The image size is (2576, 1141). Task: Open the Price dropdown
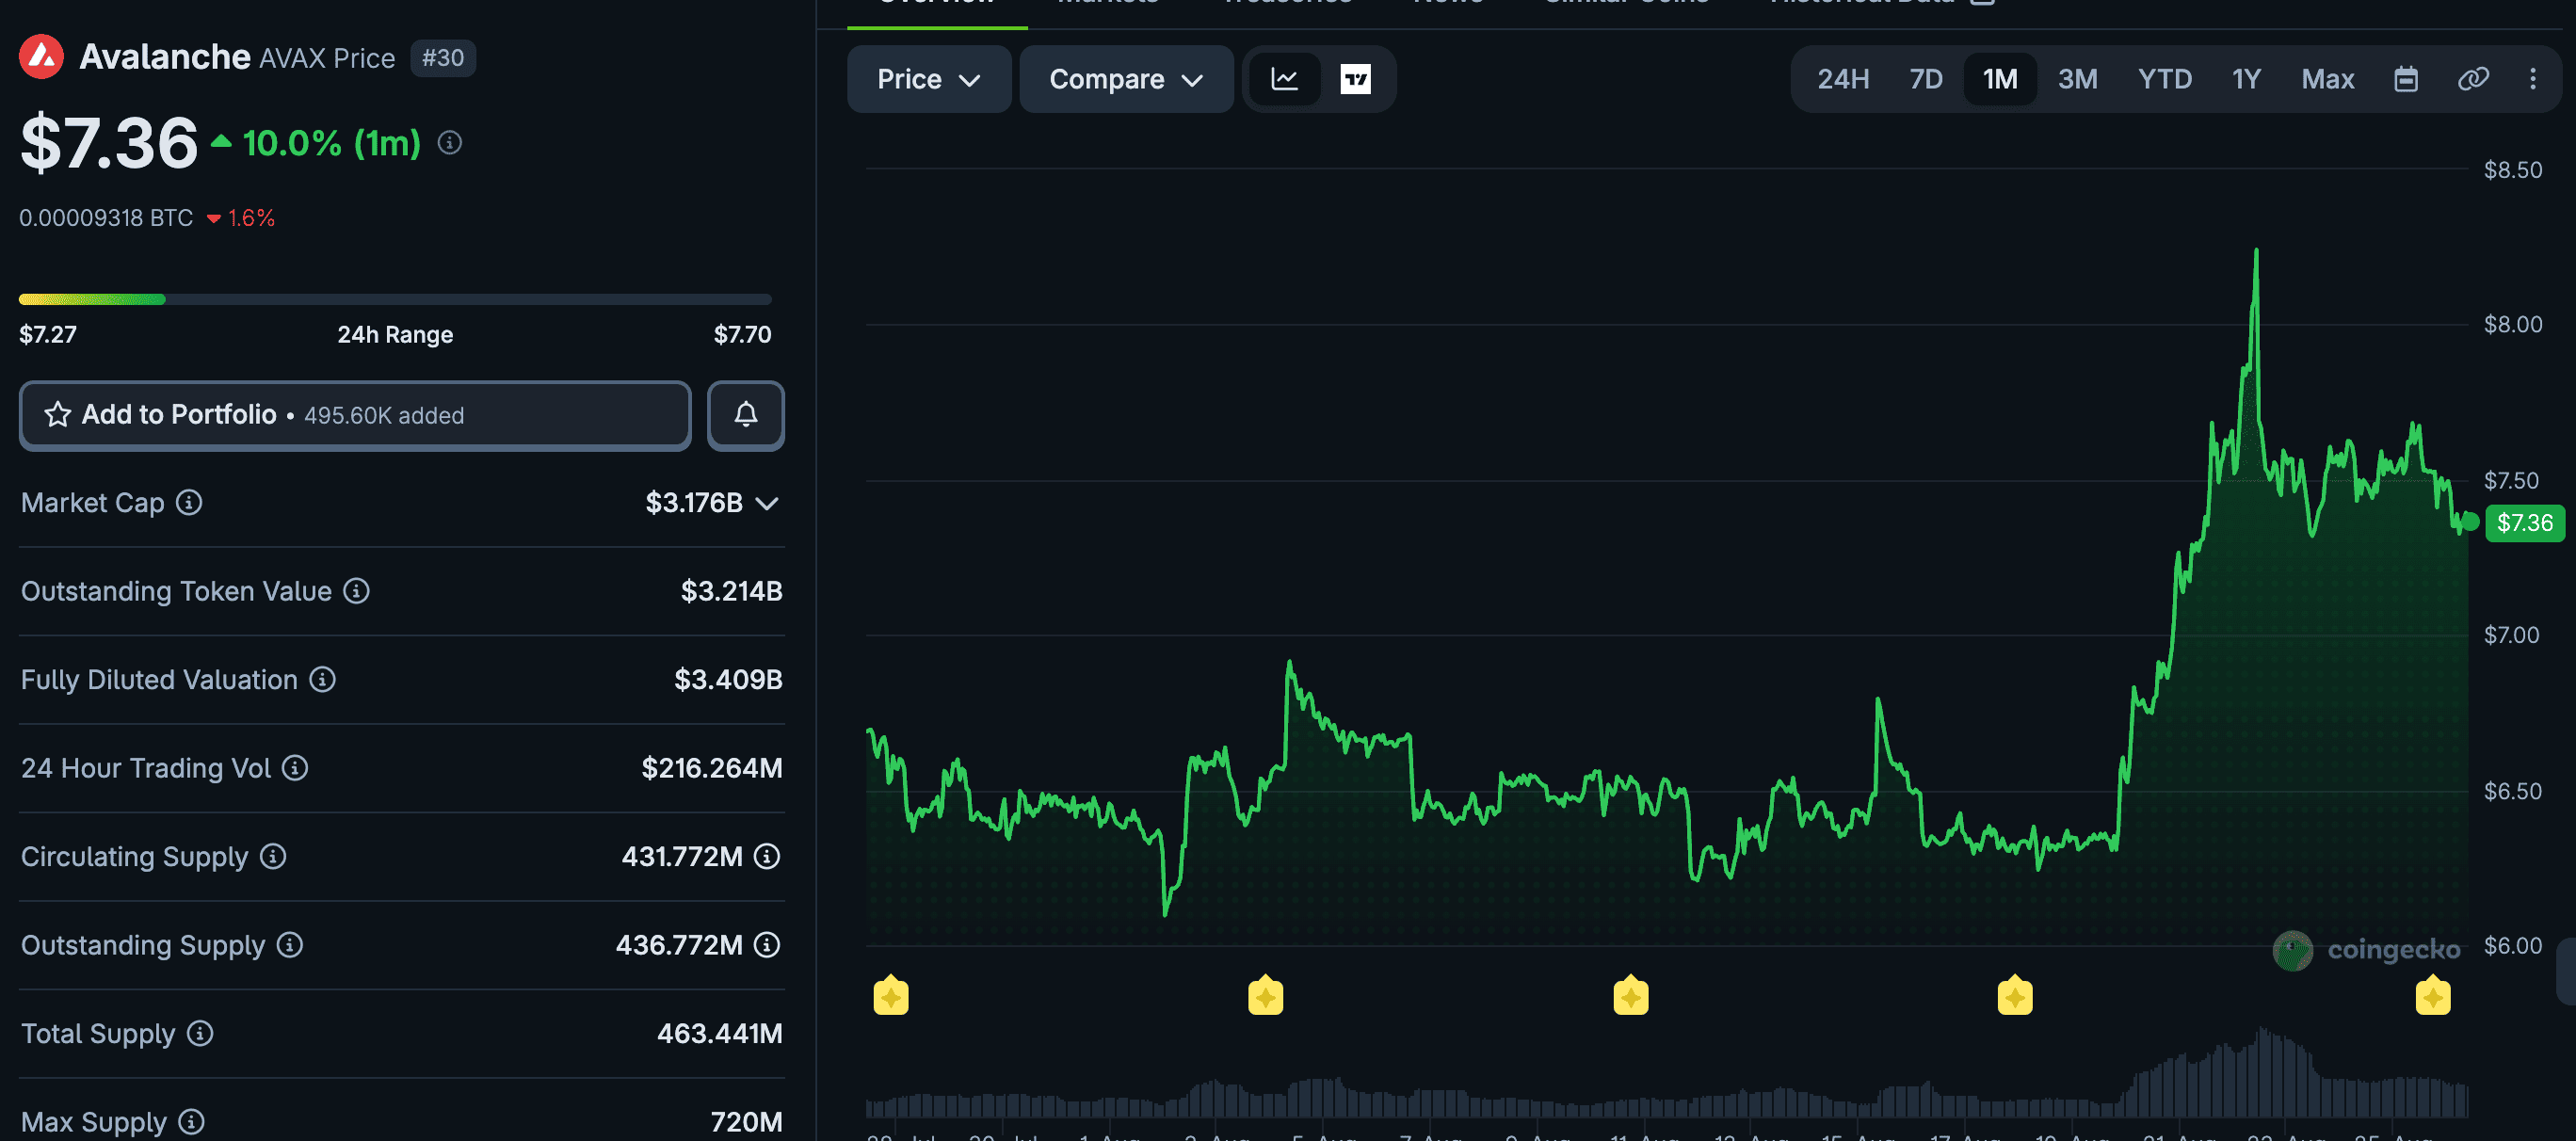(929, 79)
